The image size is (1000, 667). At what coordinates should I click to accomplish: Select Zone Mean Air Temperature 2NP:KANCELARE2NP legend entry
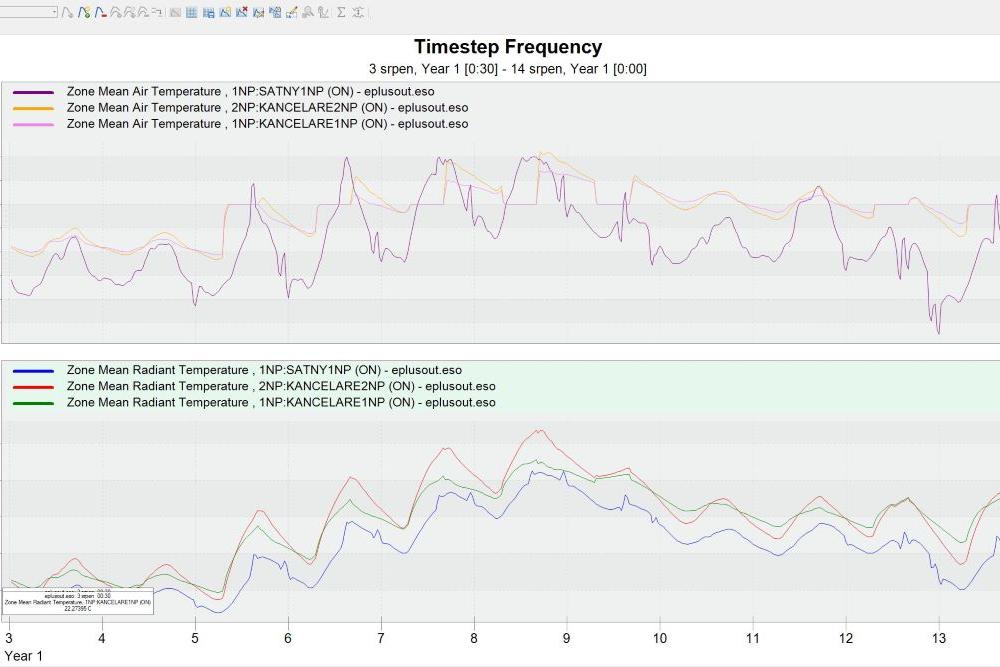click(x=267, y=108)
